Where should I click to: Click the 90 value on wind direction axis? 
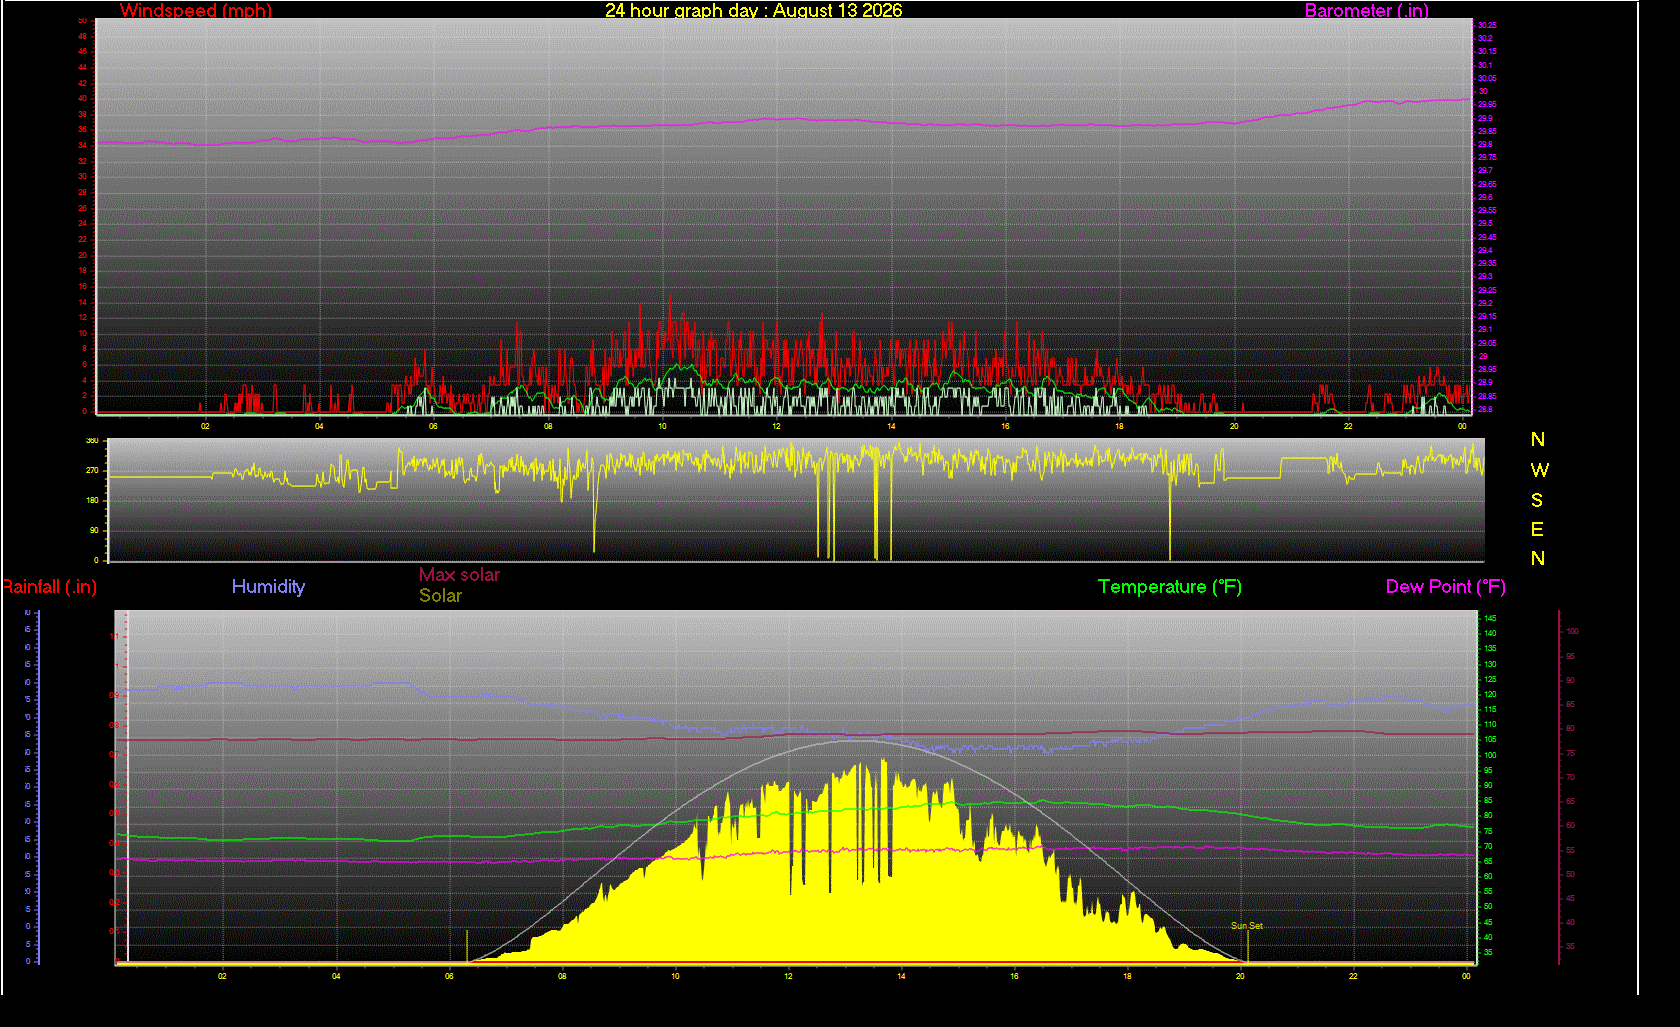pos(94,530)
